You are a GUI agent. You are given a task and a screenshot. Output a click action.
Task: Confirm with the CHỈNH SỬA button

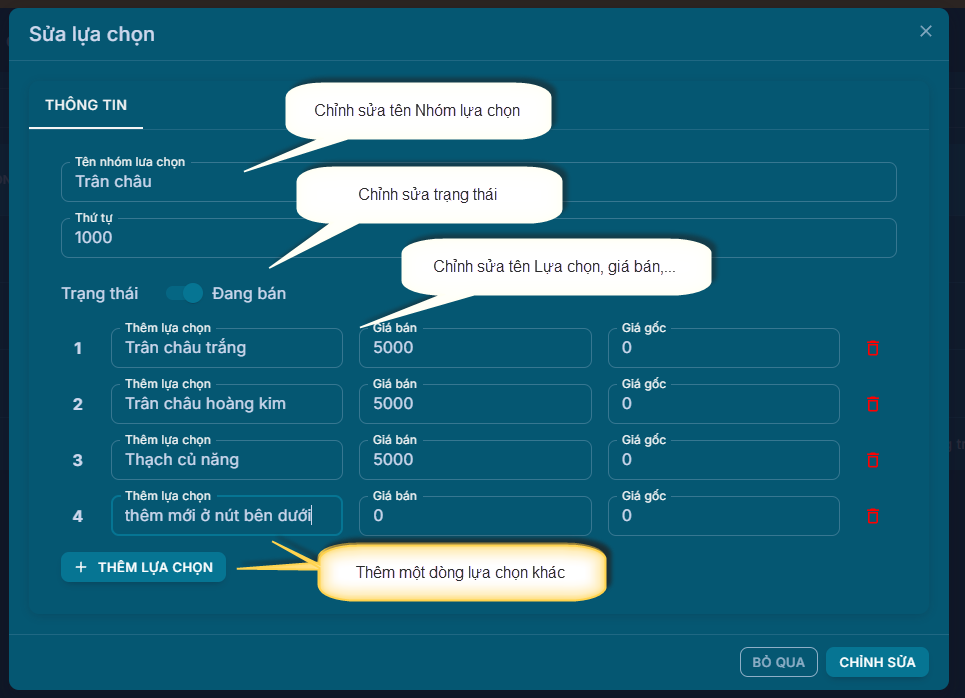[x=876, y=662]
